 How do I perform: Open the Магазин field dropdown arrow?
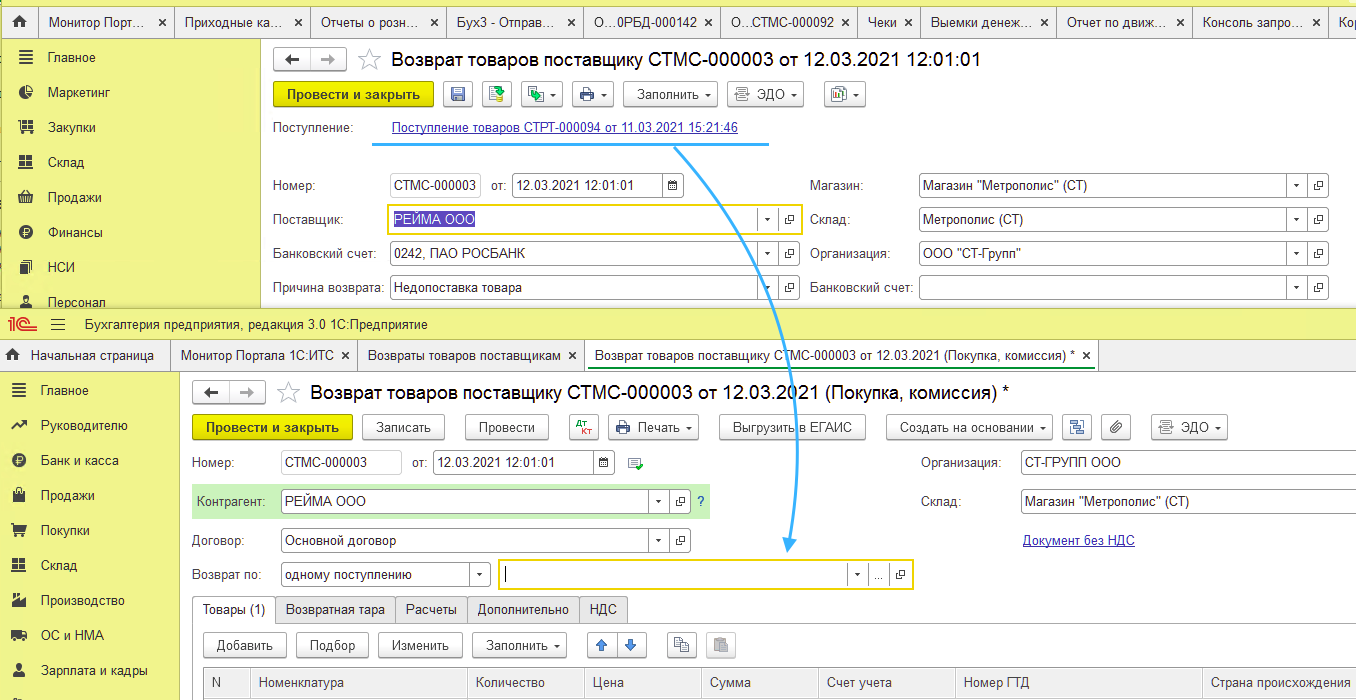pyautogui.click(x=1297, y=186)
